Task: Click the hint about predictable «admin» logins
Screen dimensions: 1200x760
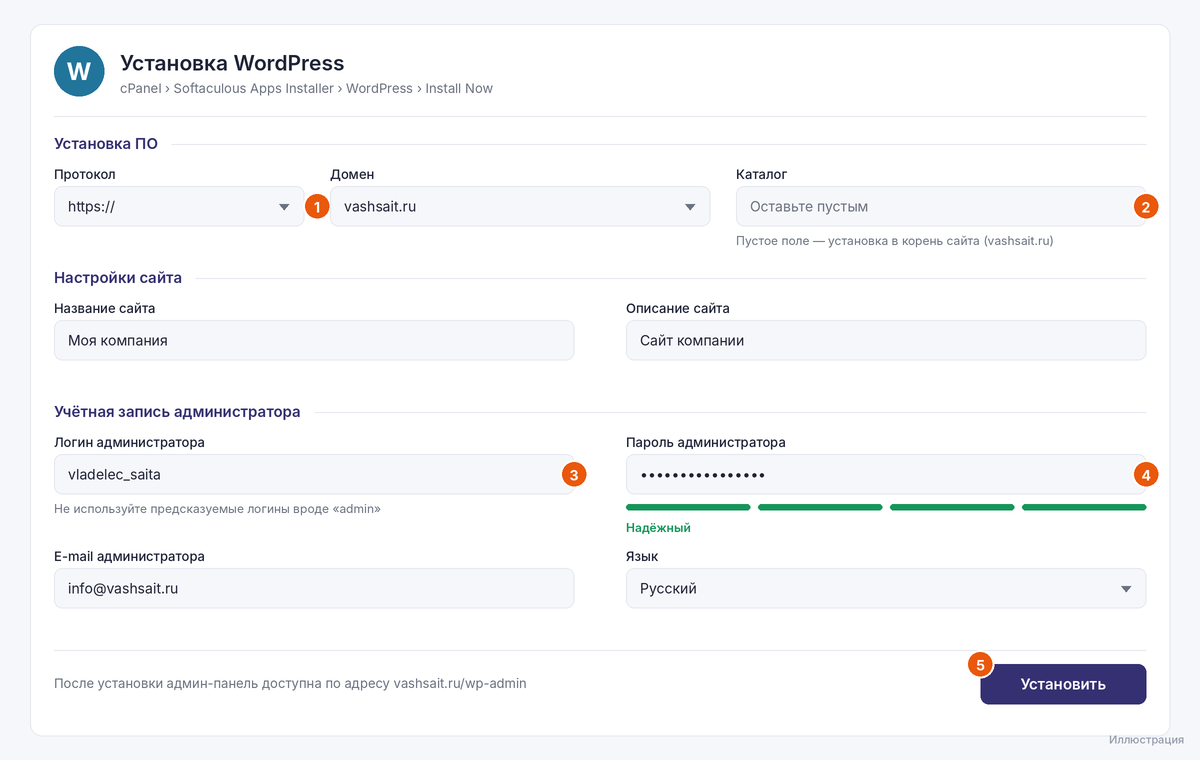Action: click(218, 509)
